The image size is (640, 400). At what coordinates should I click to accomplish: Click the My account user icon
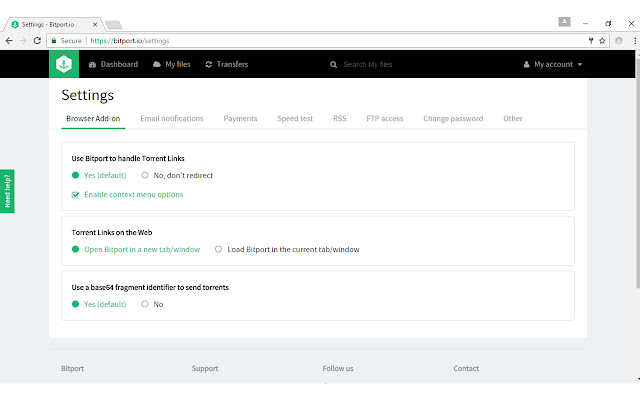pyautogui.click(x=527, y=64)
